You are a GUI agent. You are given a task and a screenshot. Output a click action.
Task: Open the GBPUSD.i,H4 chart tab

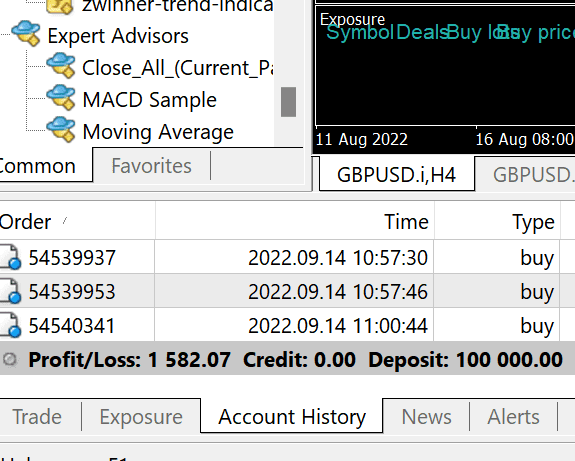(396, 175)
